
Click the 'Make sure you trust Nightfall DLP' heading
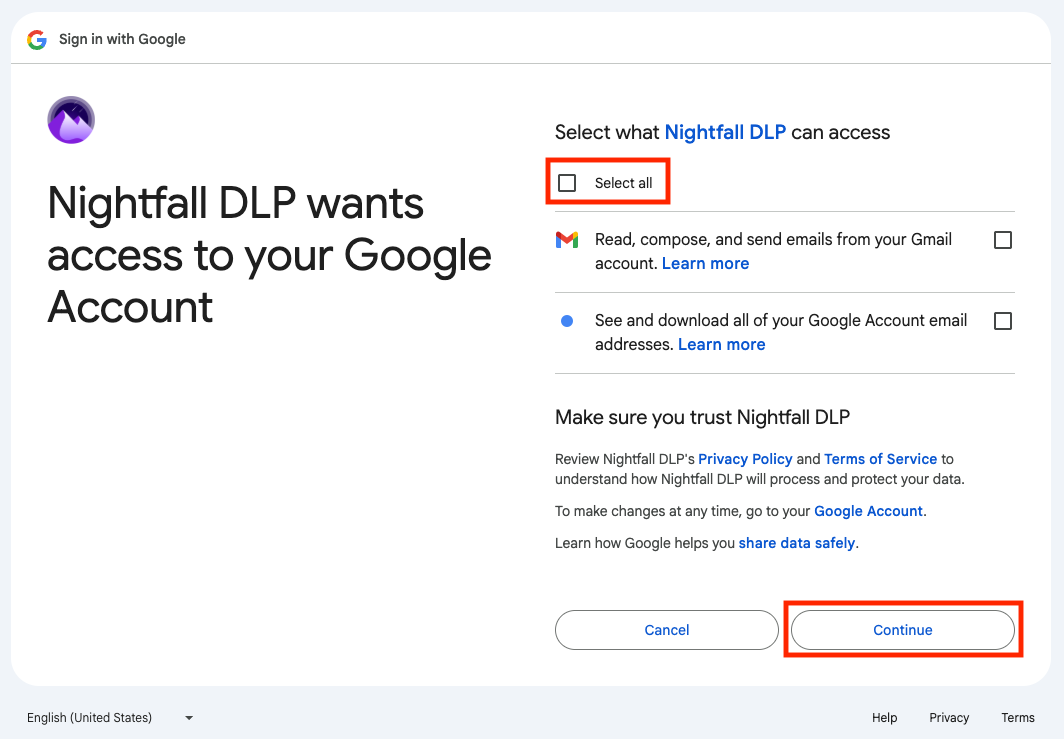pos(702,417)
